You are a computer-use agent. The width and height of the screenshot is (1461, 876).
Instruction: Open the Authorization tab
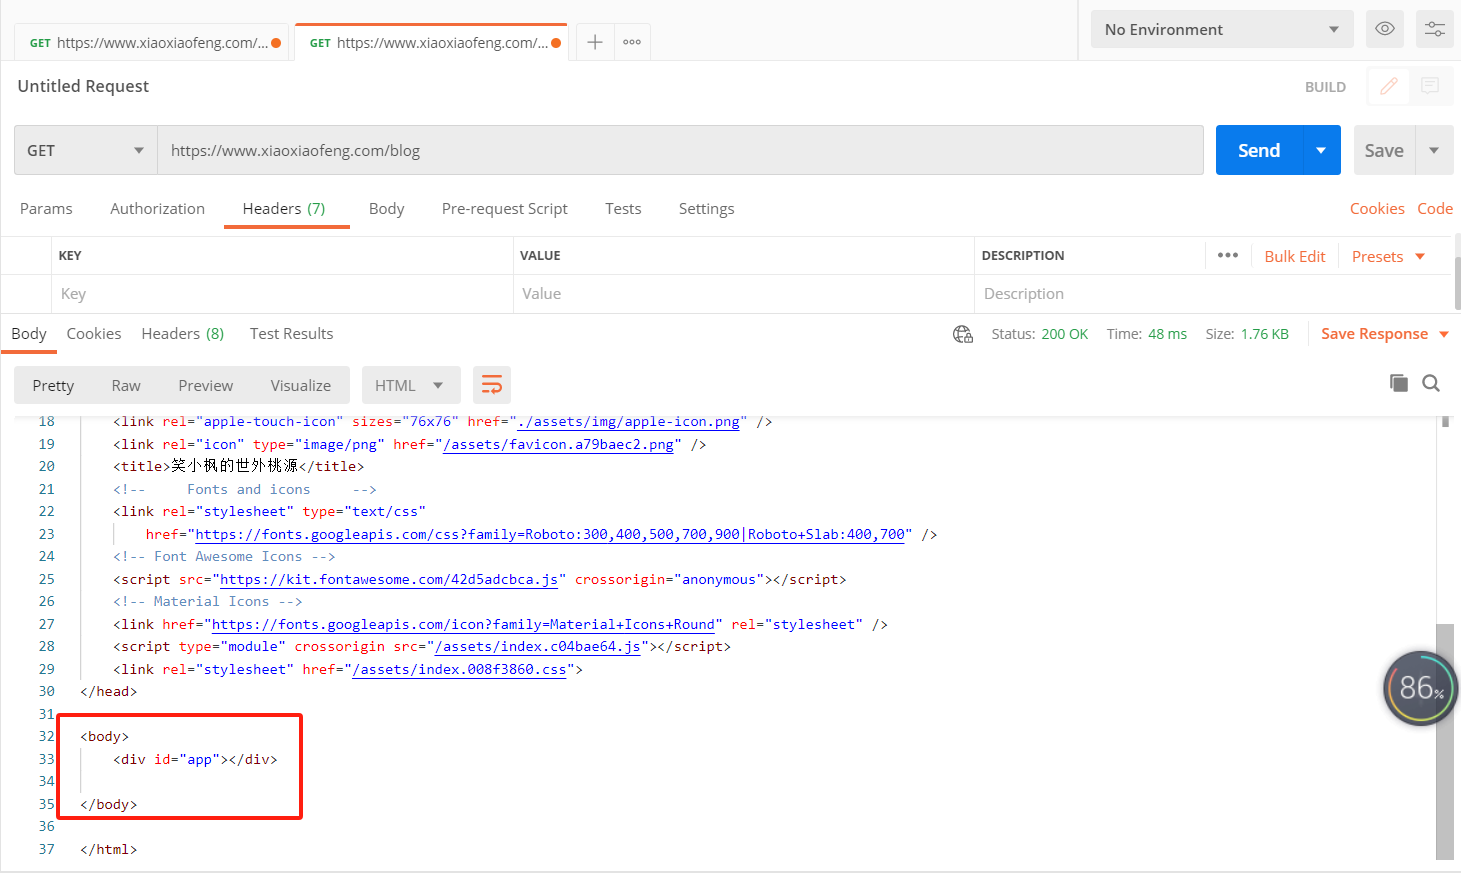click(157, 208)
